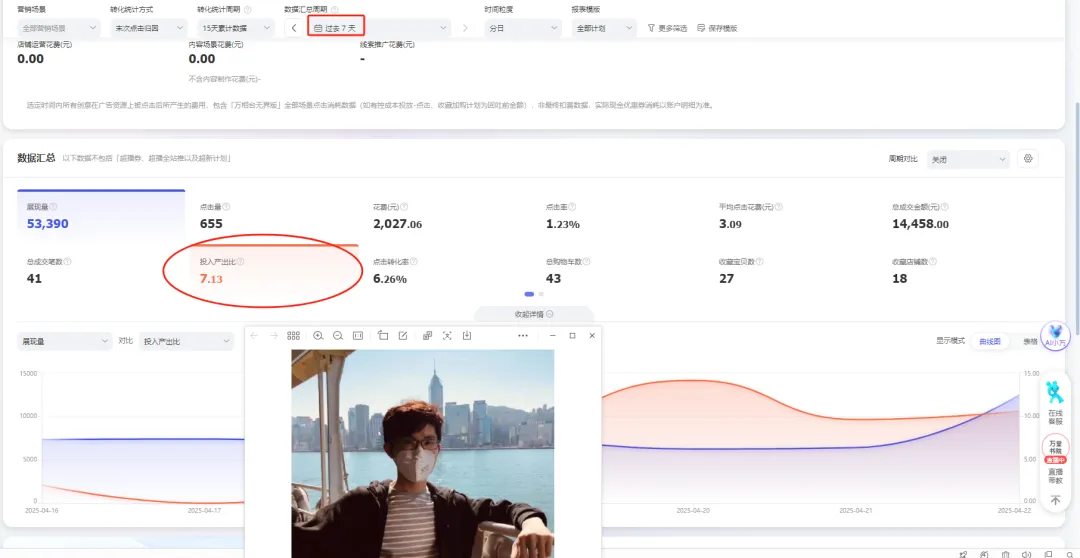Click the info icon beside 点击量 metric
This screenshot has width=1080, height=558.
pos(227,207)
